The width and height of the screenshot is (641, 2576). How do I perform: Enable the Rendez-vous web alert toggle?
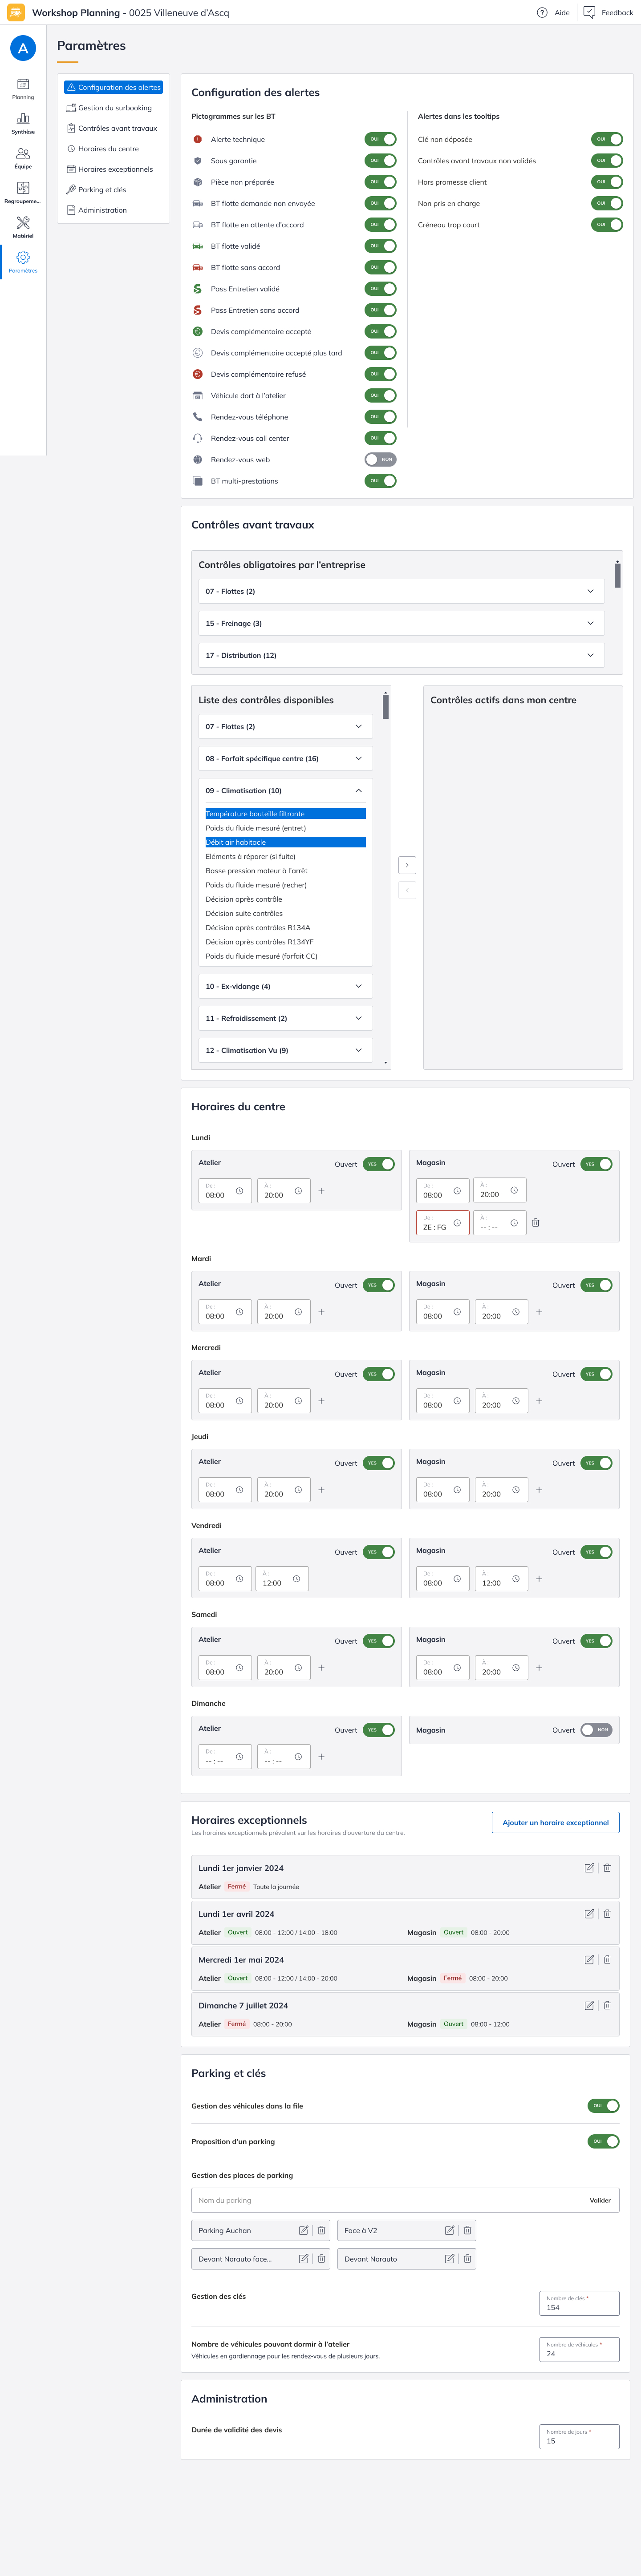click(380, 460)
